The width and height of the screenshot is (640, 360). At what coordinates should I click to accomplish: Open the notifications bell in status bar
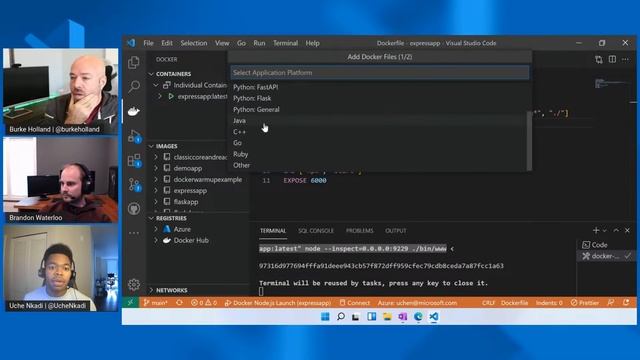click(626, 302)
